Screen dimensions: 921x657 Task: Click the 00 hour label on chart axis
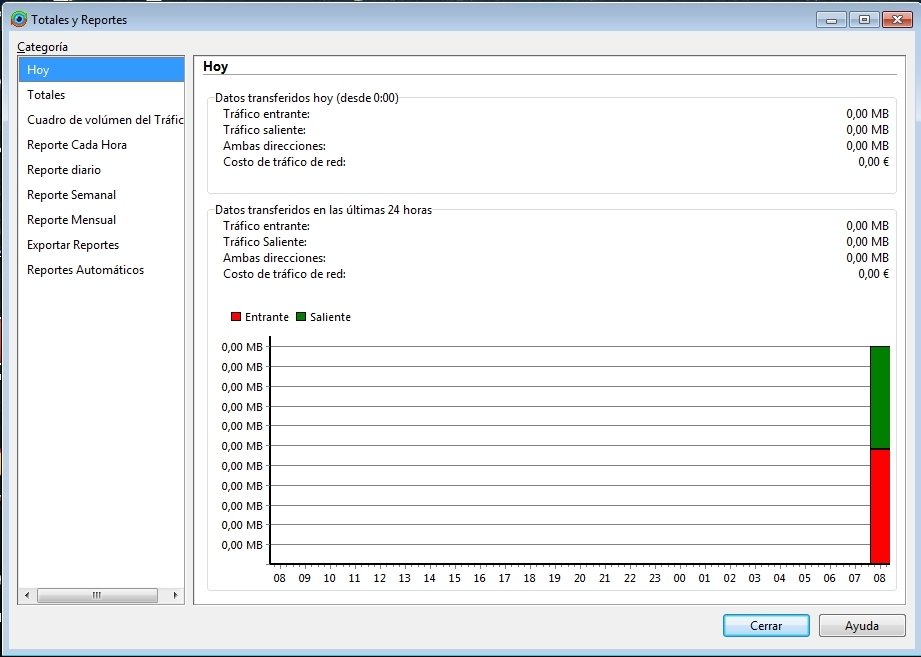coord(680,578)
